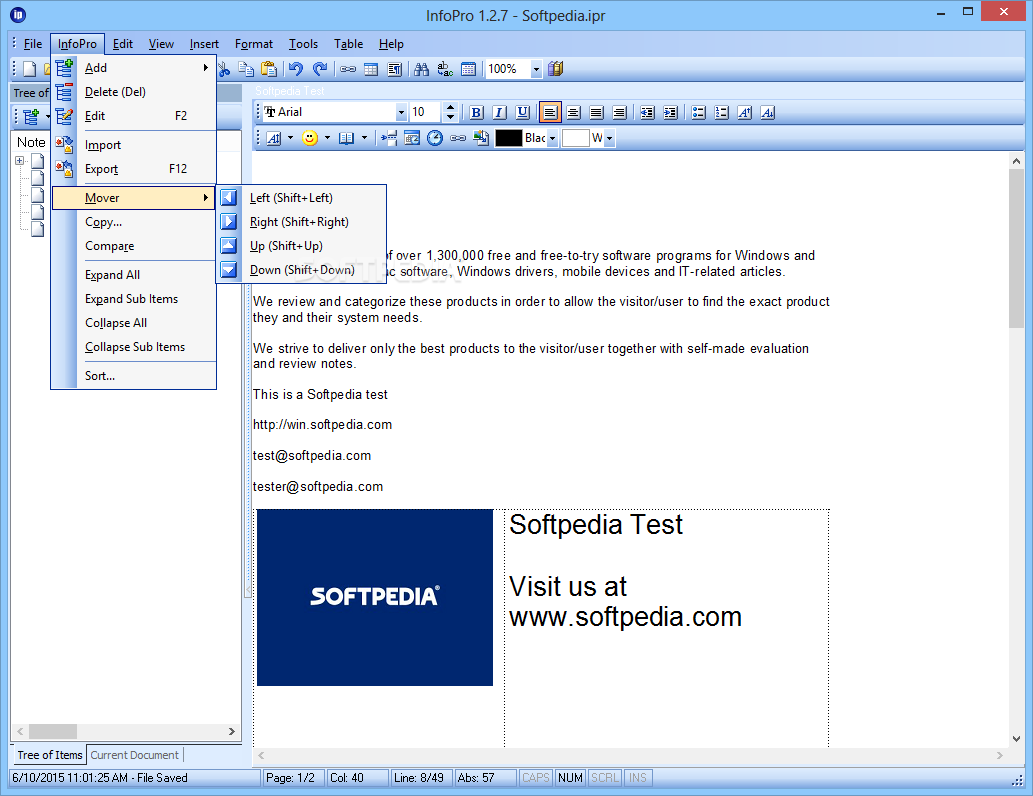Toggle Underline formatting

click(x=522, y=113)
